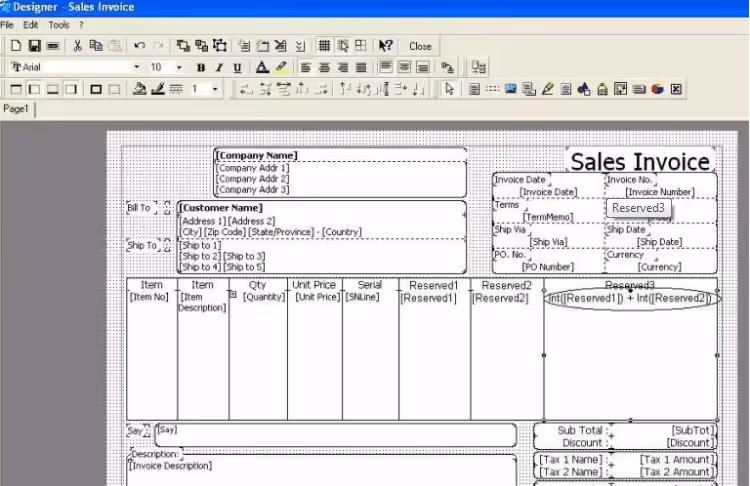Image resolution: width=750 pixels, height=486 pixels.
Task: Insert a memo text object
Action: tap(474, 89)
